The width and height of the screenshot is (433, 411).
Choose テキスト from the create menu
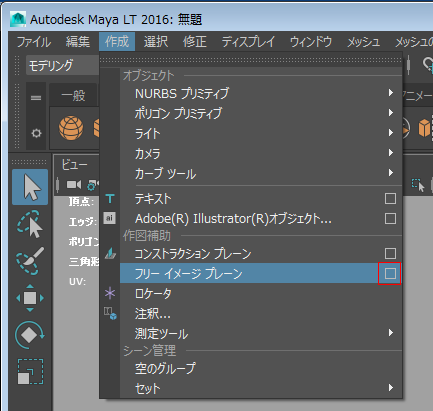(x=261, y=199)
